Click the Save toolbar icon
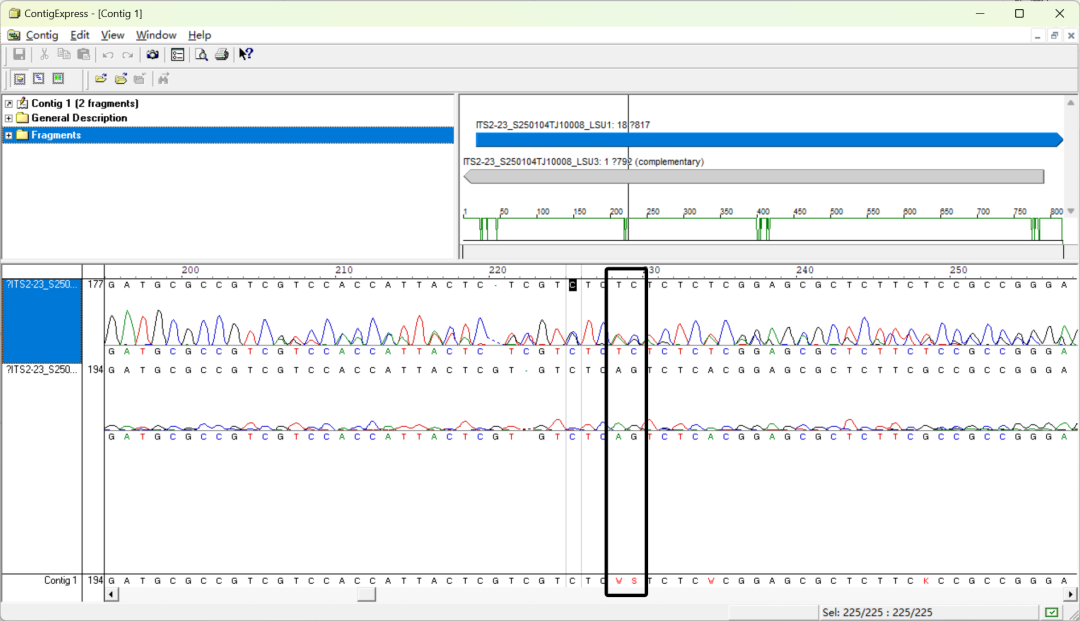1080x621 pixels. (x=19, y=54)
